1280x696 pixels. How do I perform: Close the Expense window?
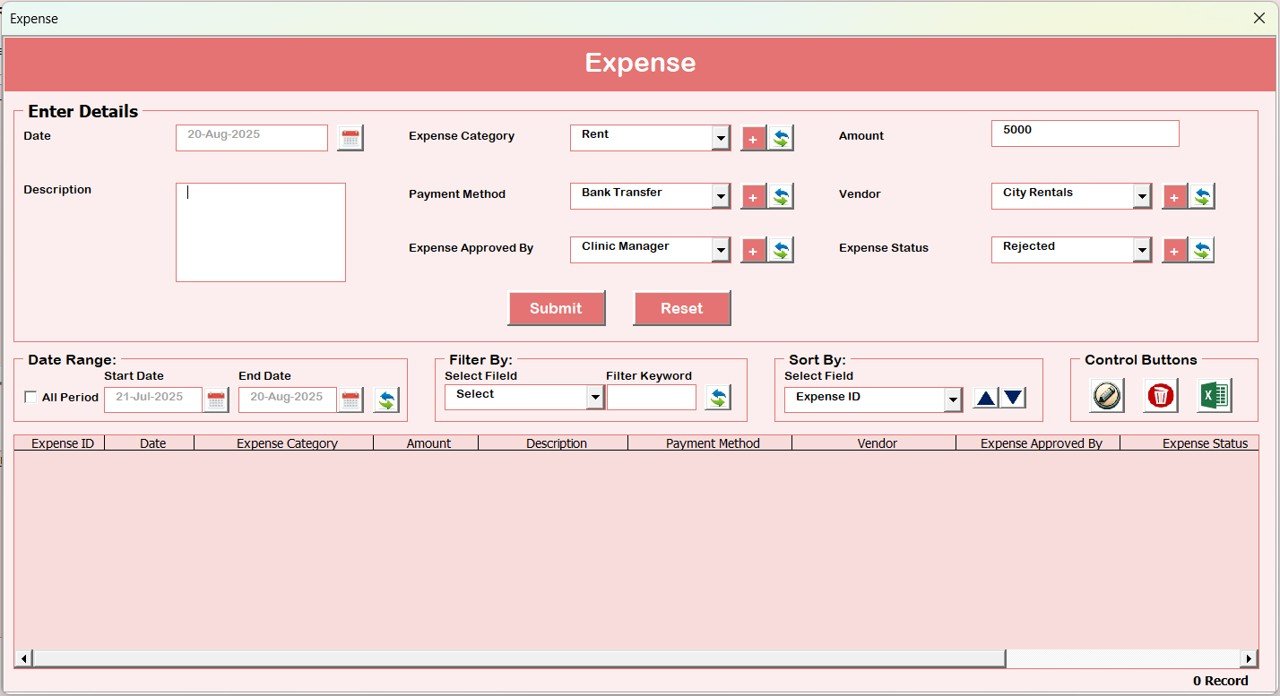tap(1259, 18)
